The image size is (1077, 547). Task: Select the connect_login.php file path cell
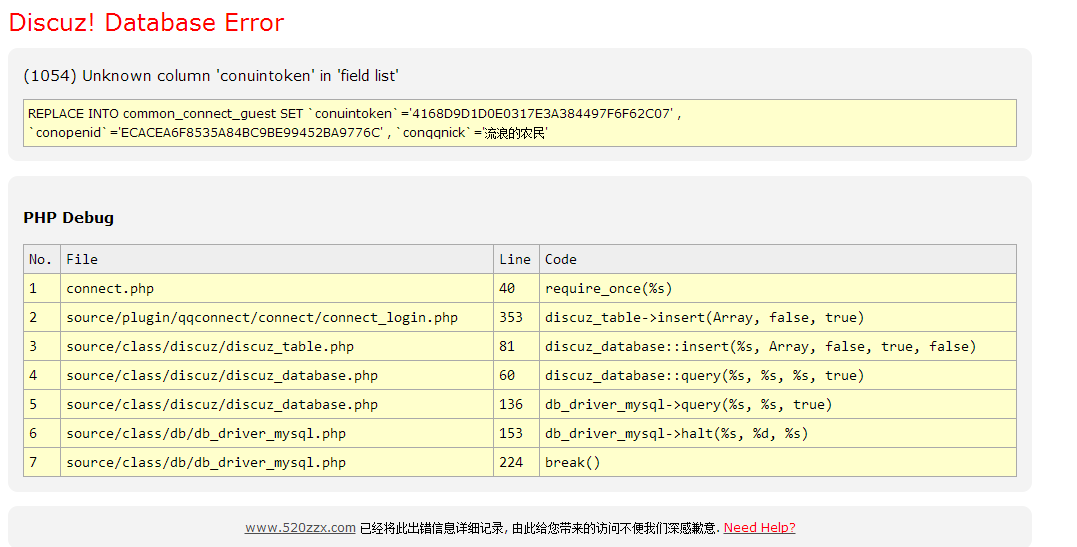(x=262, y=318)
